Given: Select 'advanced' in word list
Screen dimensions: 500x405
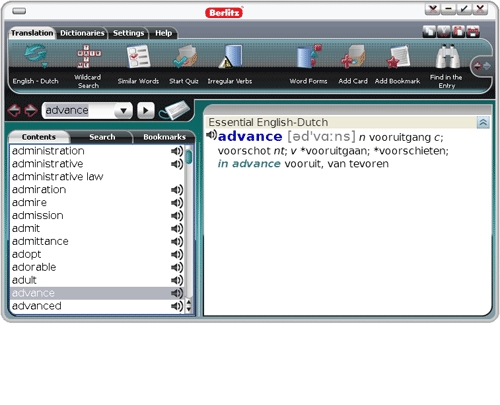Looking at the screenshot, I should point(37,306).
